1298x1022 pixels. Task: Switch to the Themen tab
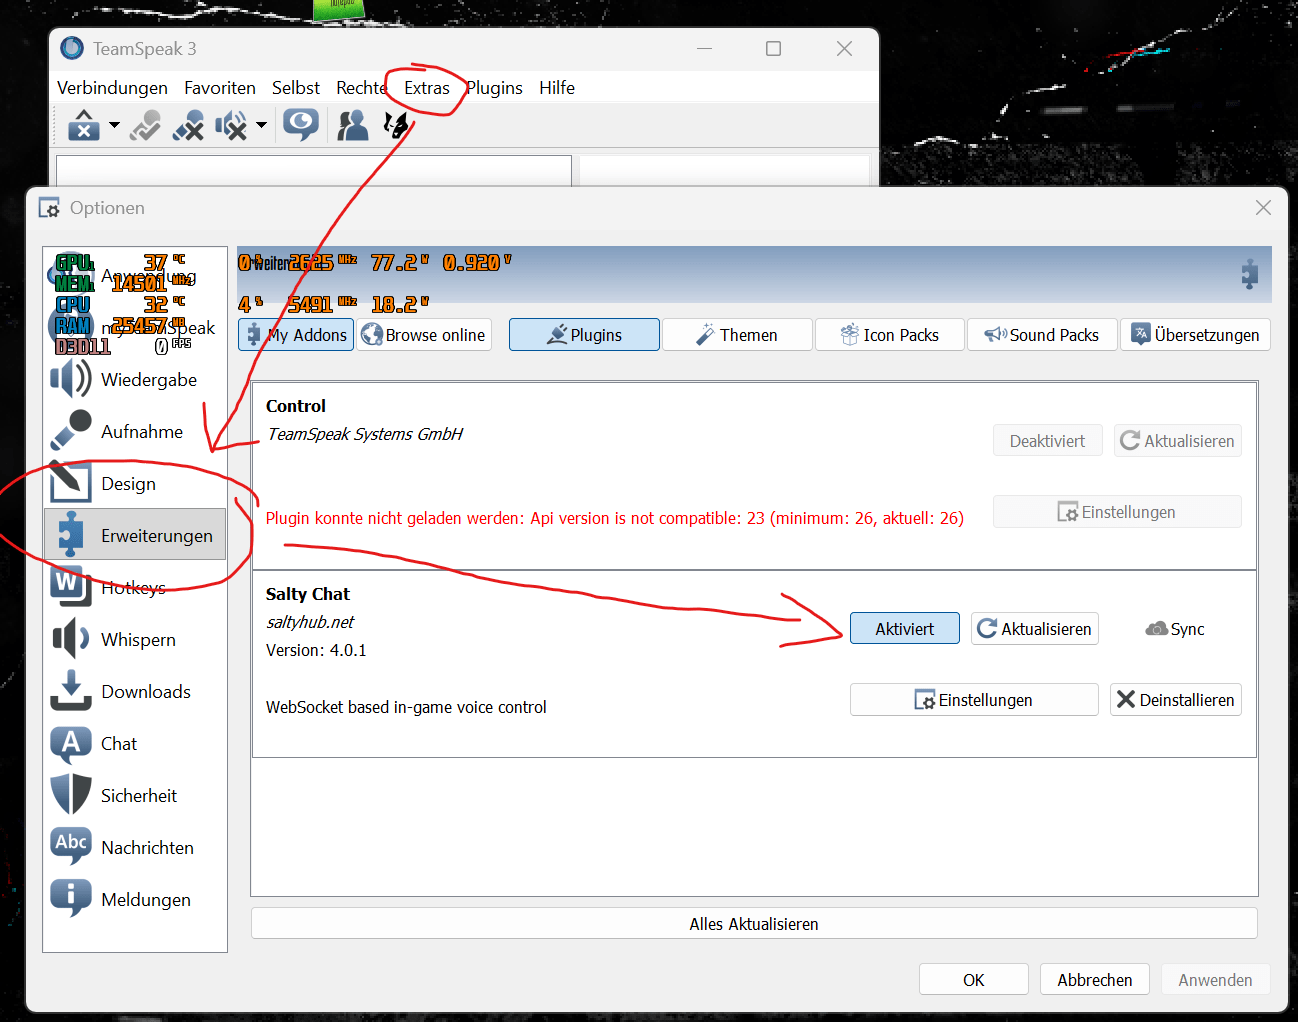737,335
